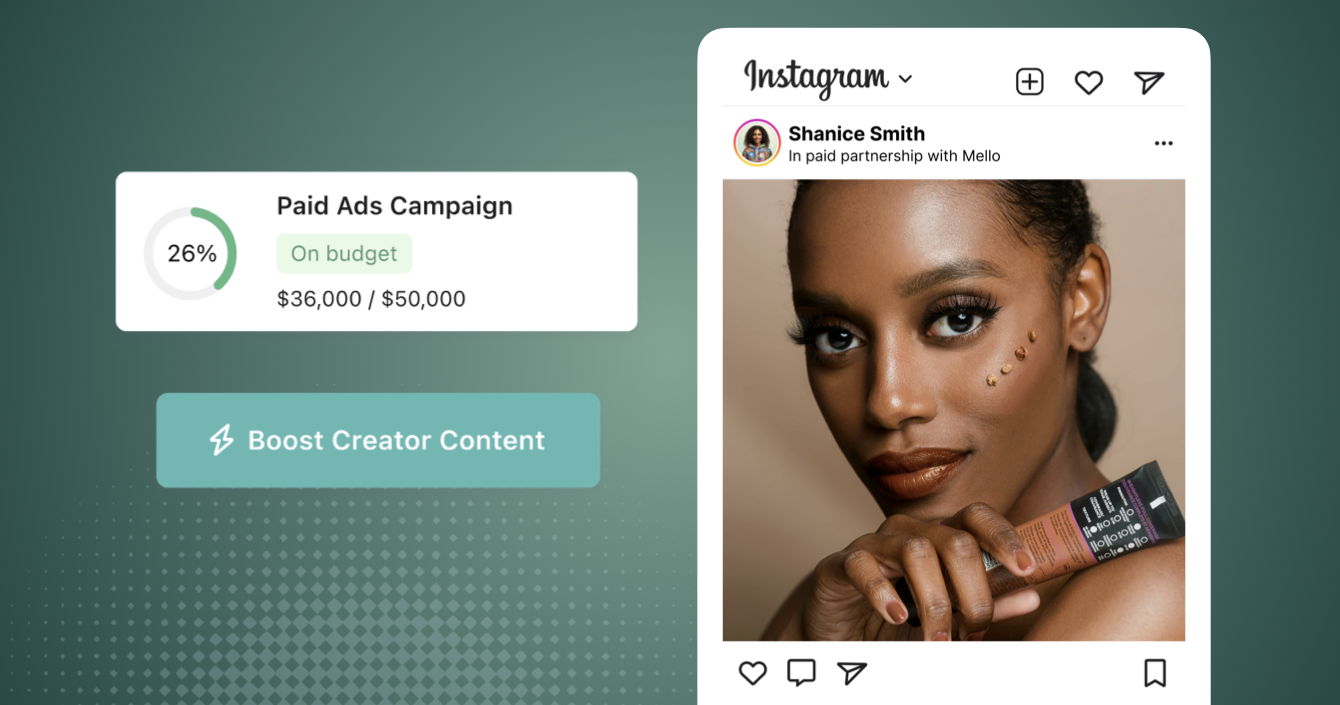The image size is (1340, 705).
Task: Share the post using the bottom paper plane
Action: coord(851,673)
